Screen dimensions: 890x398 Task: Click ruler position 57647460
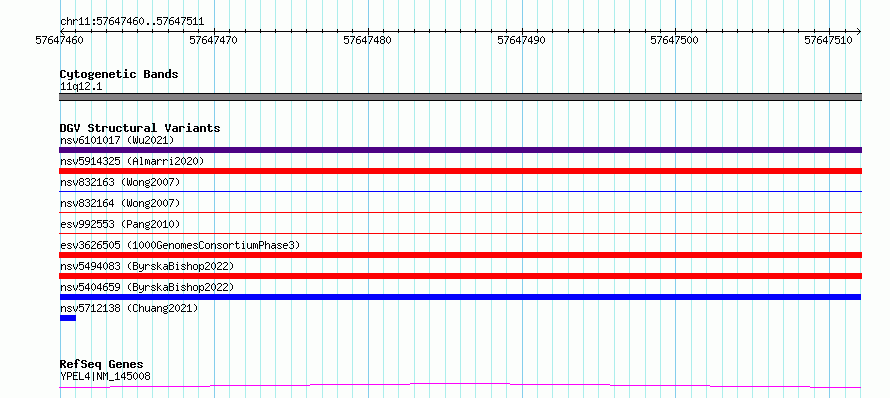pos(59,40)
